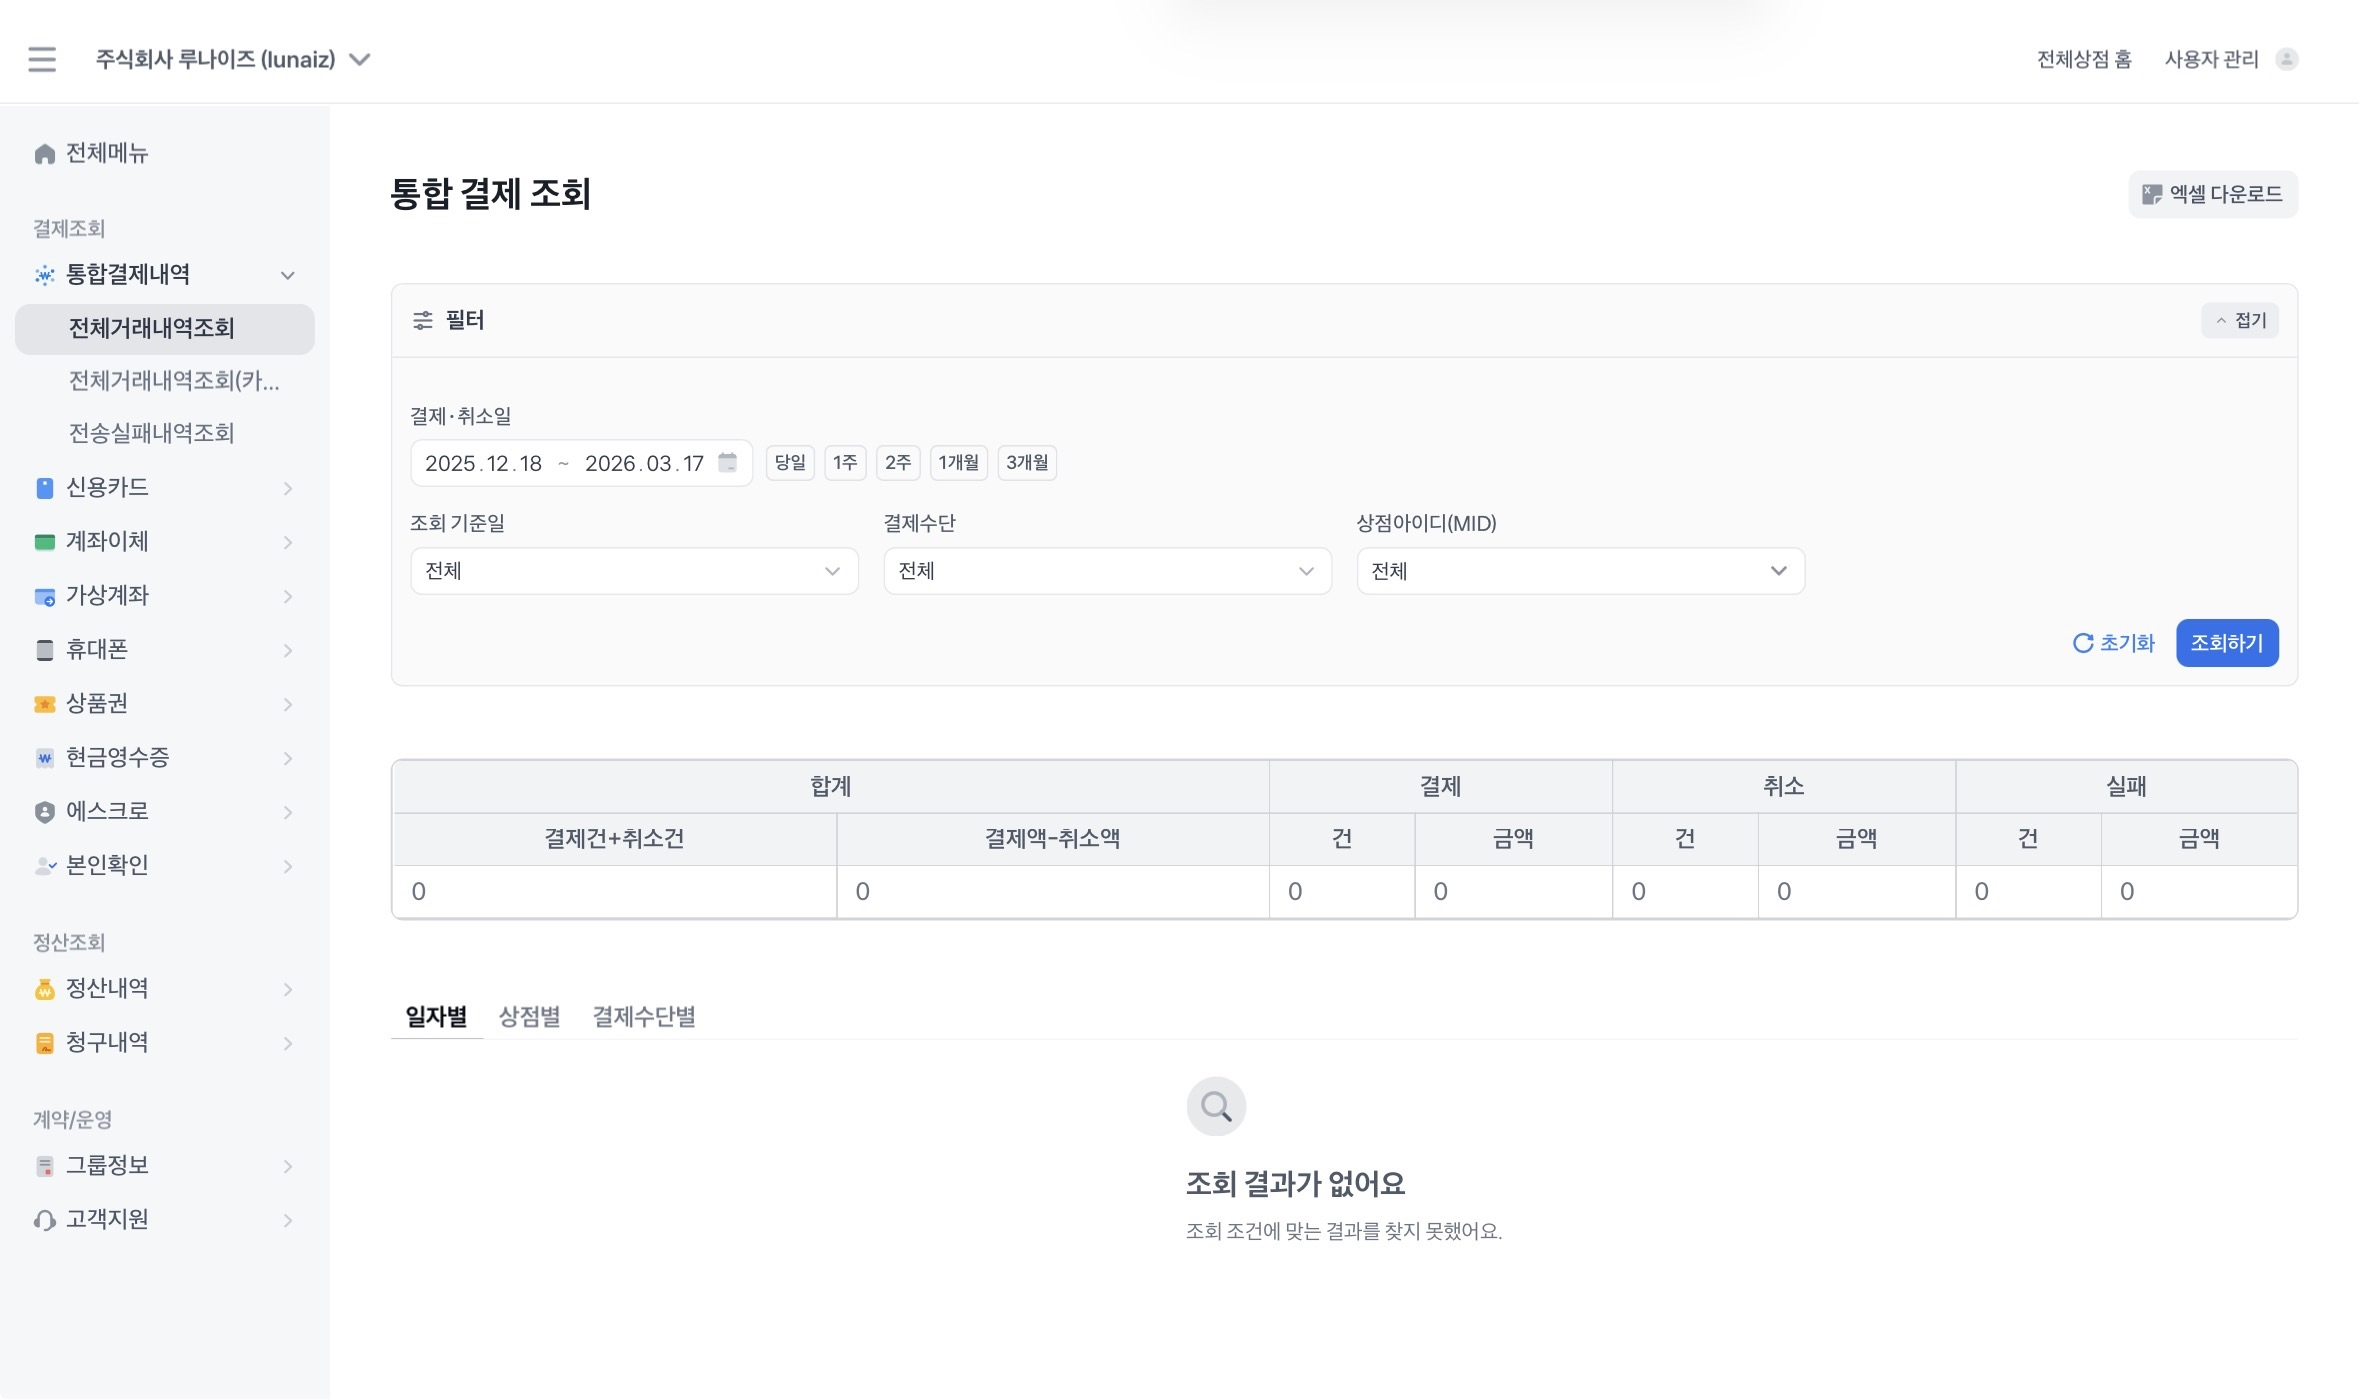Click the calendar icon in date field

click(x=728, y=462)
